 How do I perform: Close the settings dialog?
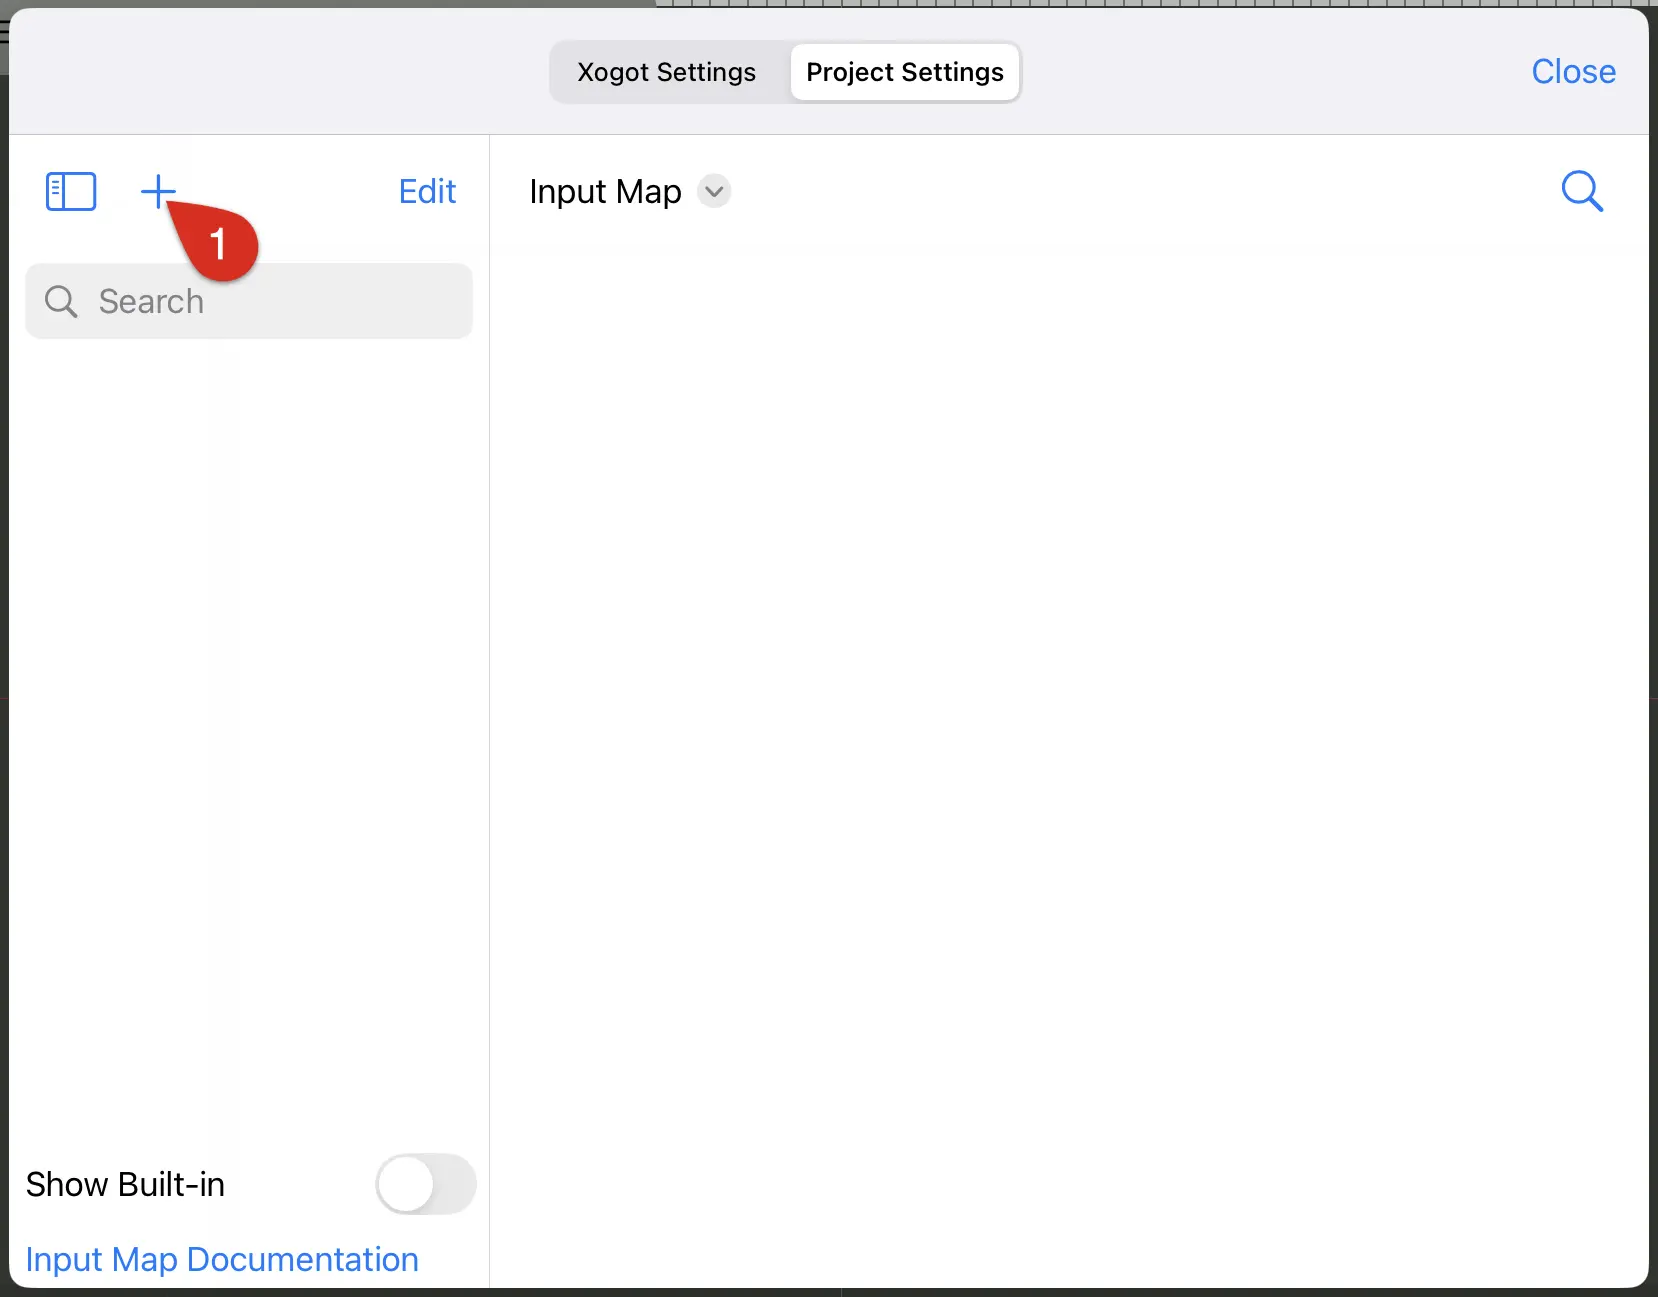coord(1573,72)
